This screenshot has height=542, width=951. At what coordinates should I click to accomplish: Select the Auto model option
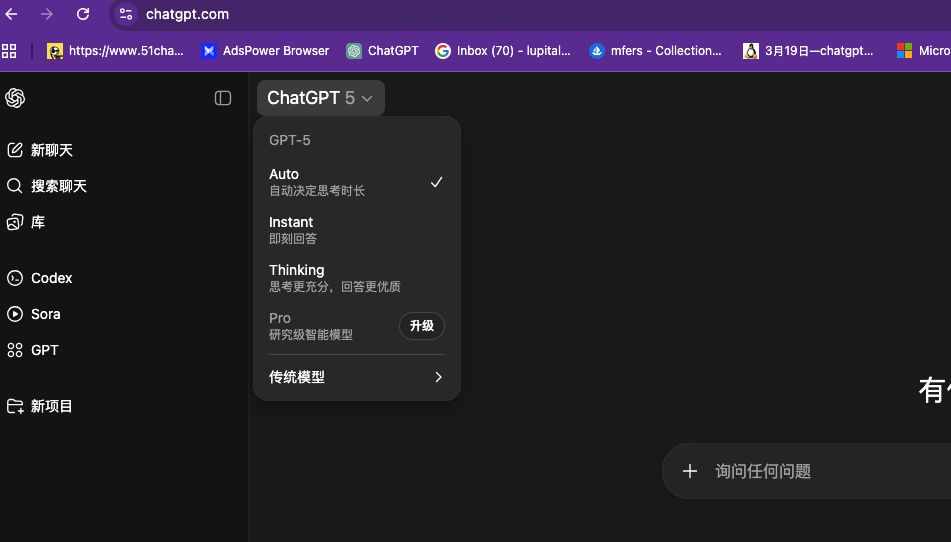357,182
